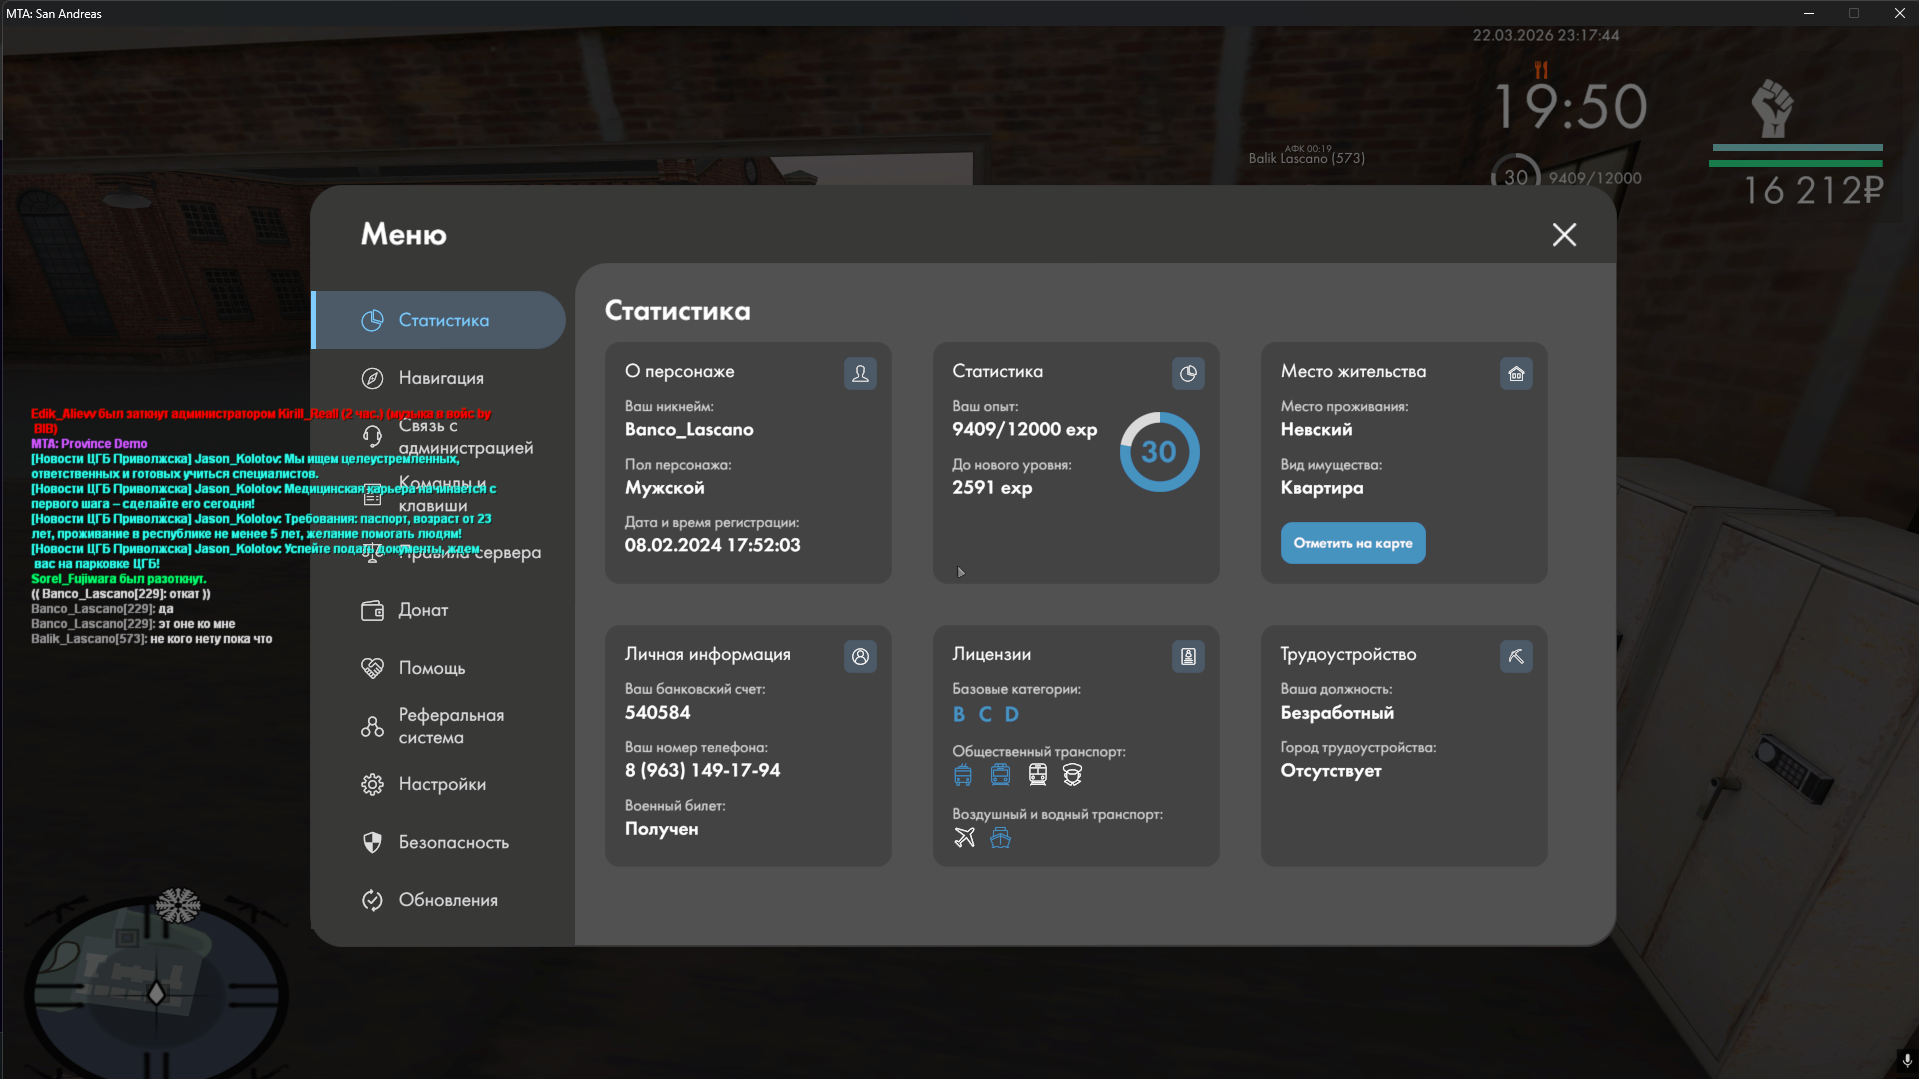This screenshot has height=1079, width=1919.
Task: Click the pie chart icon in Статистика card
Action: (1188, 374)
